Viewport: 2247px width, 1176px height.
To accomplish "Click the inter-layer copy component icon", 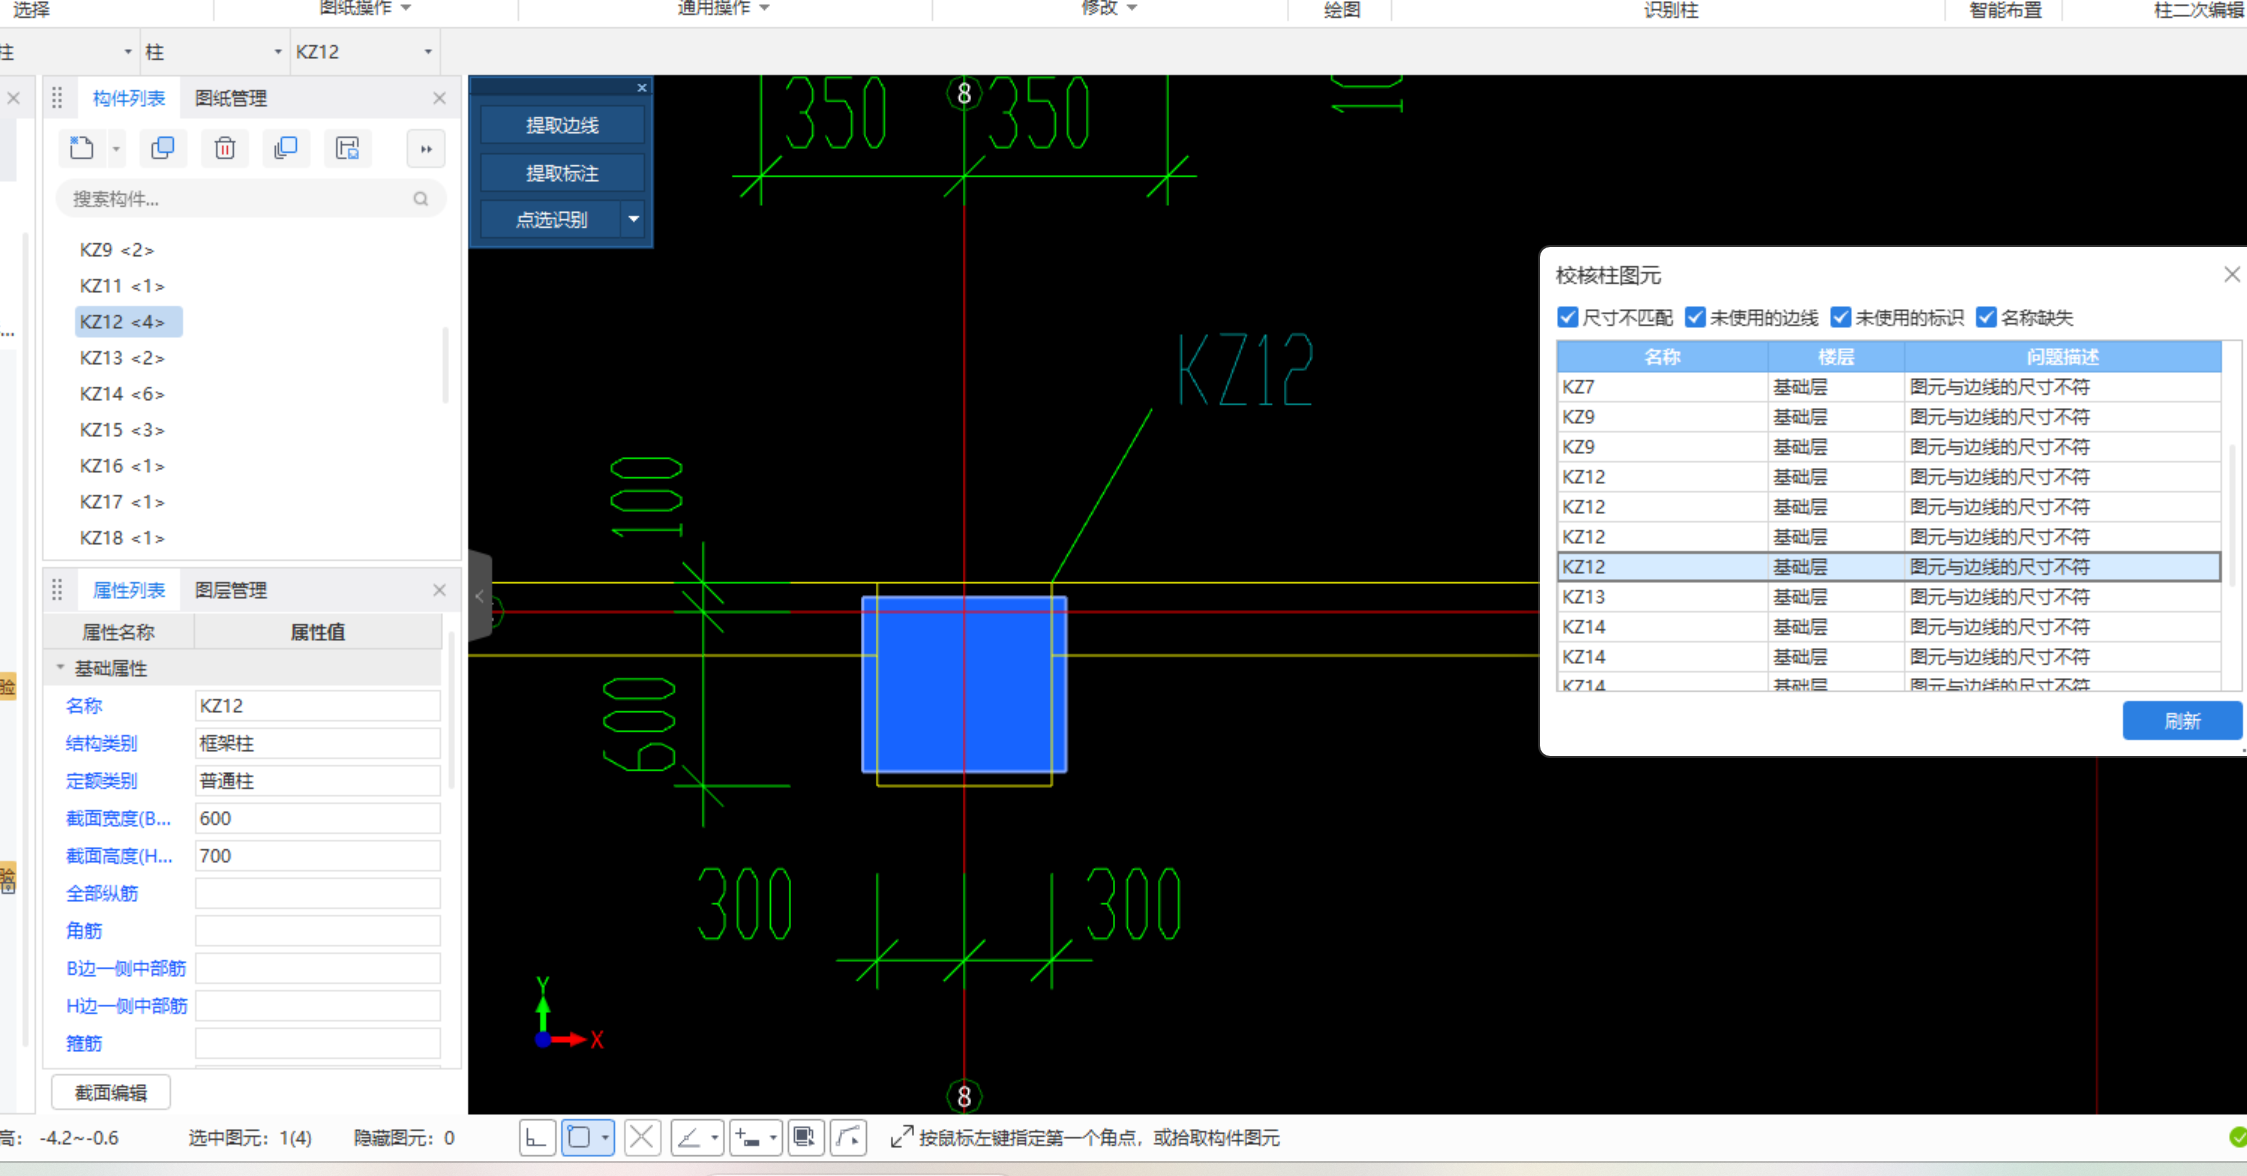I will [286, 149].
